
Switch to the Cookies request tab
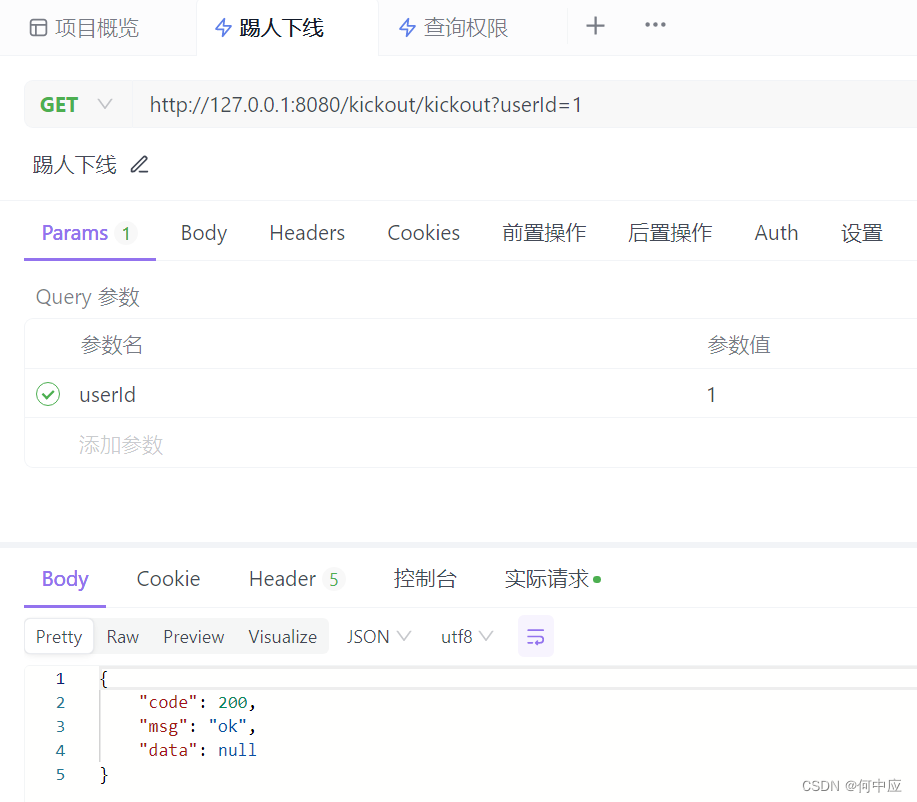[423, 232]
